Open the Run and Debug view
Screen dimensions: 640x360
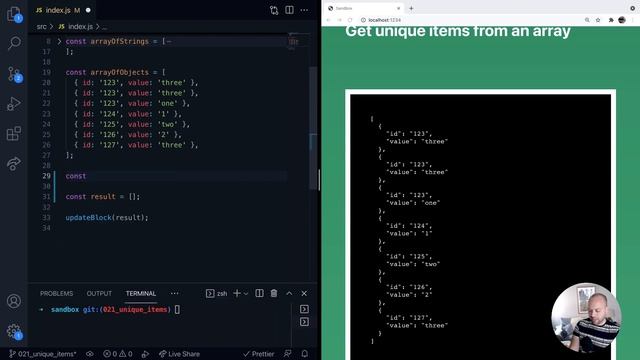[x=14, y=104]
